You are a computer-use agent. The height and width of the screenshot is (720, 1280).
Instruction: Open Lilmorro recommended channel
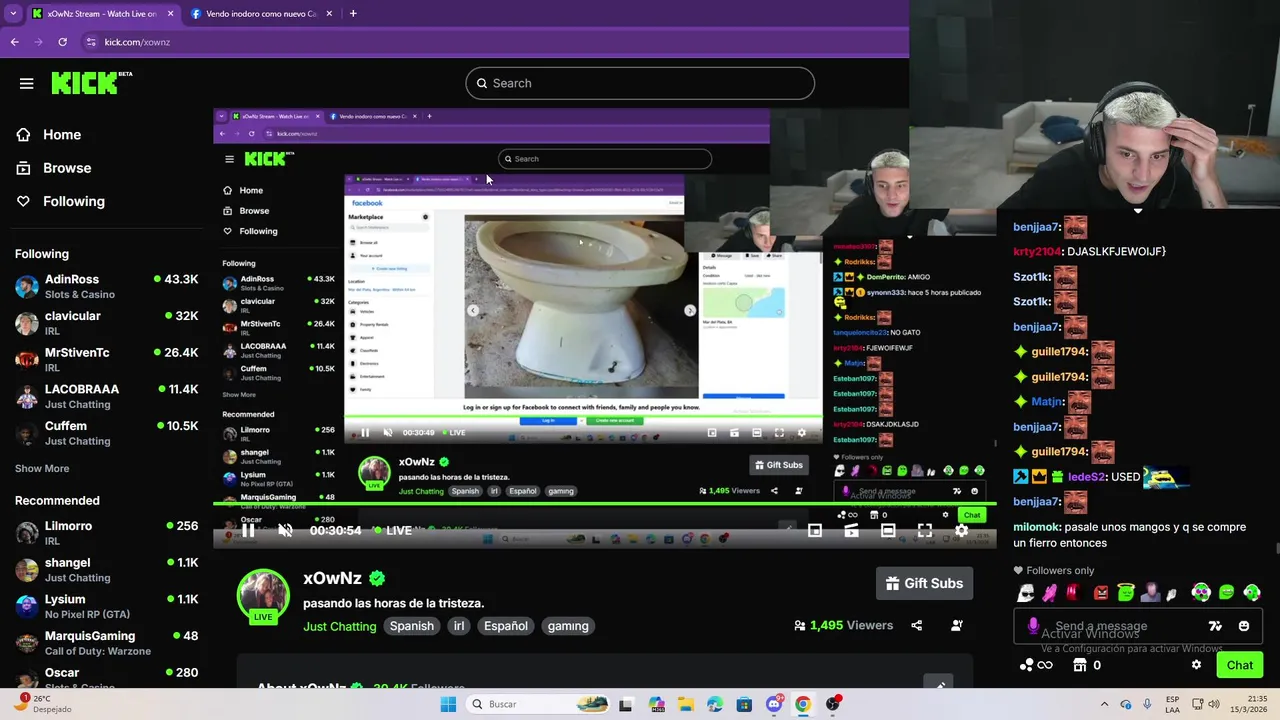pyautogui.click(x=106, y=532)
